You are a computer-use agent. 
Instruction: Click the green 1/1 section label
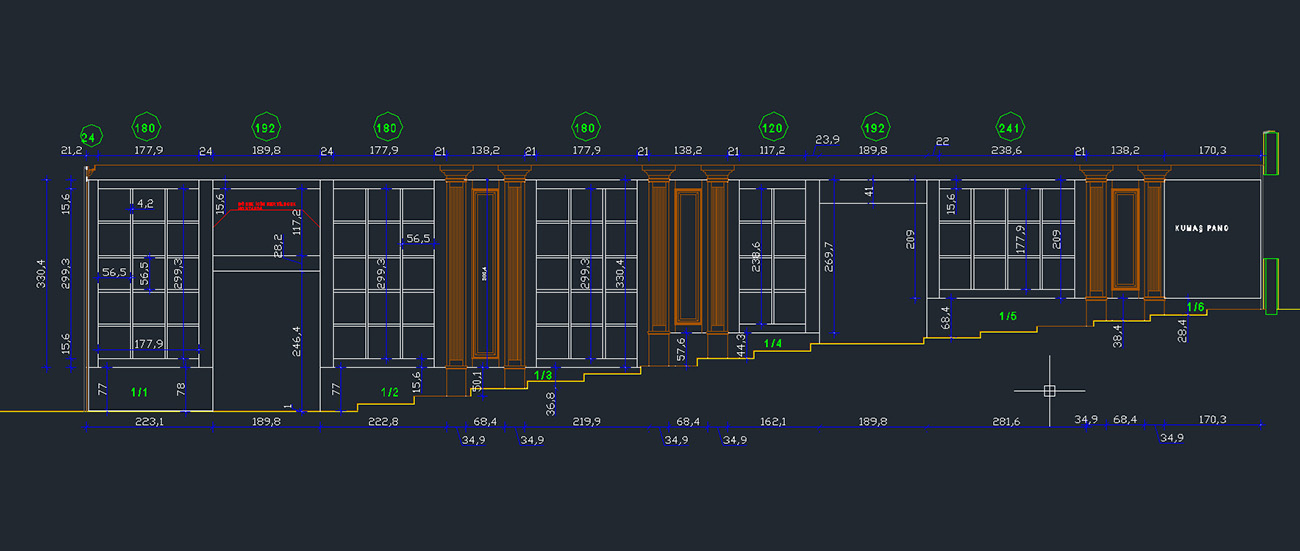(x=139, y=393)
